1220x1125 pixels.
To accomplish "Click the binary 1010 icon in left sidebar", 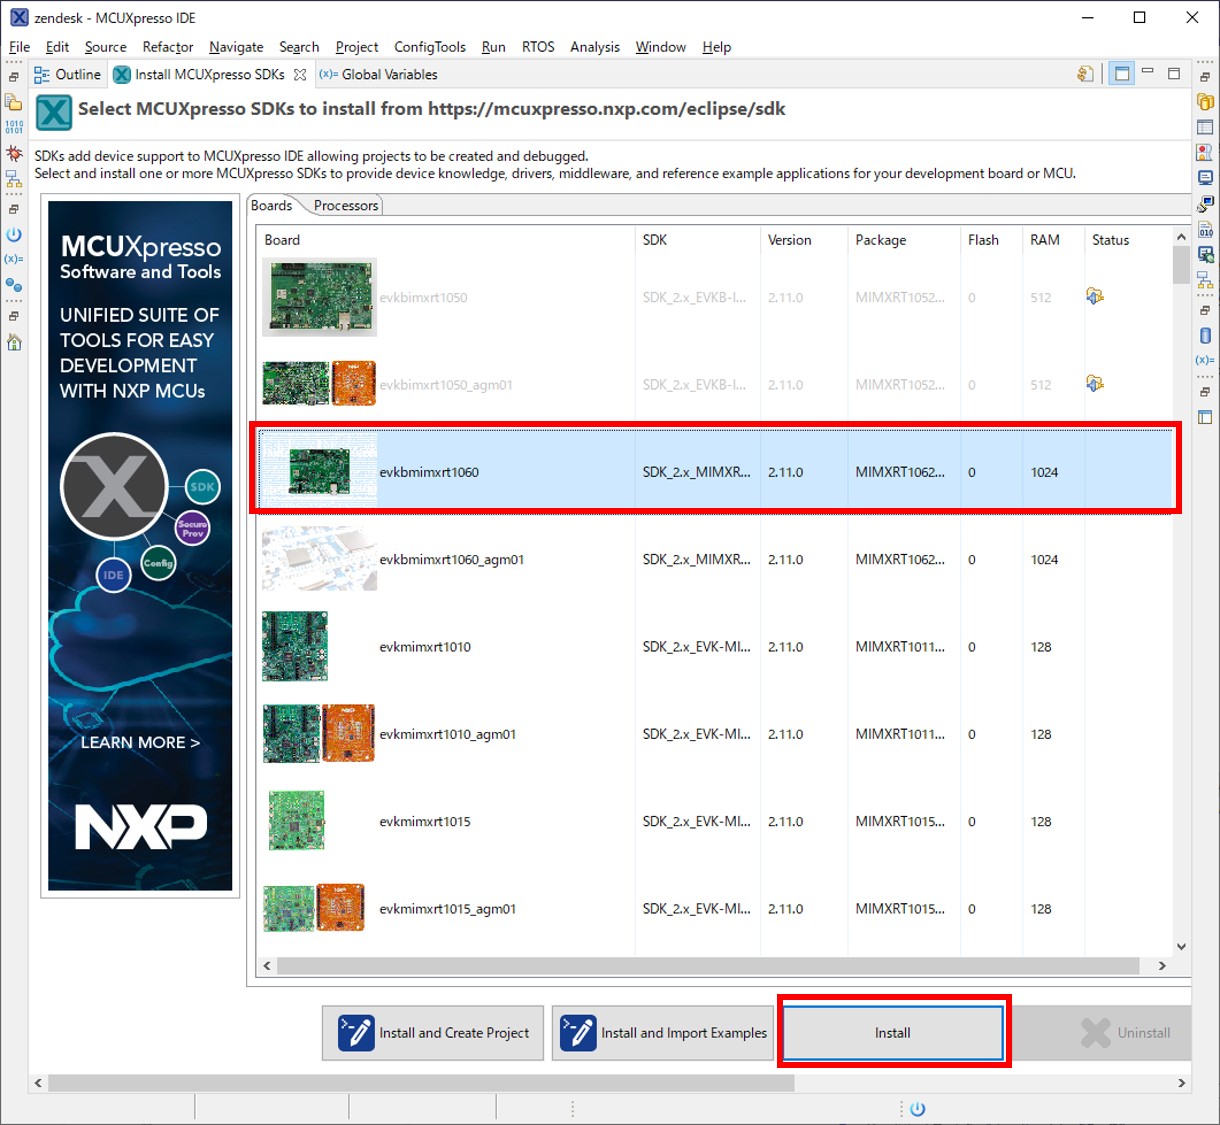I will (x=14, y=127).
